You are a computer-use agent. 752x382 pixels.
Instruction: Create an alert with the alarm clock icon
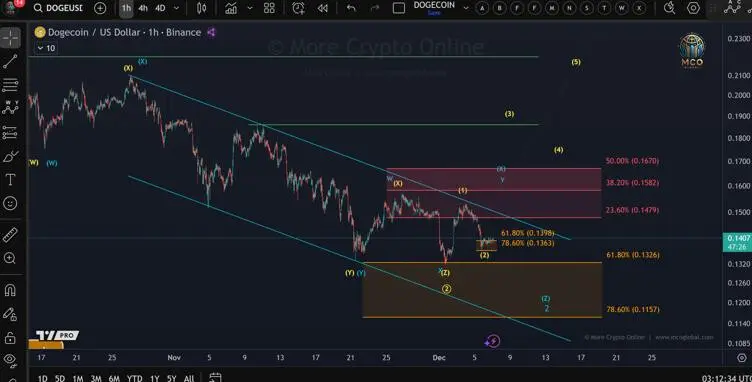click(x=298, y=8)
